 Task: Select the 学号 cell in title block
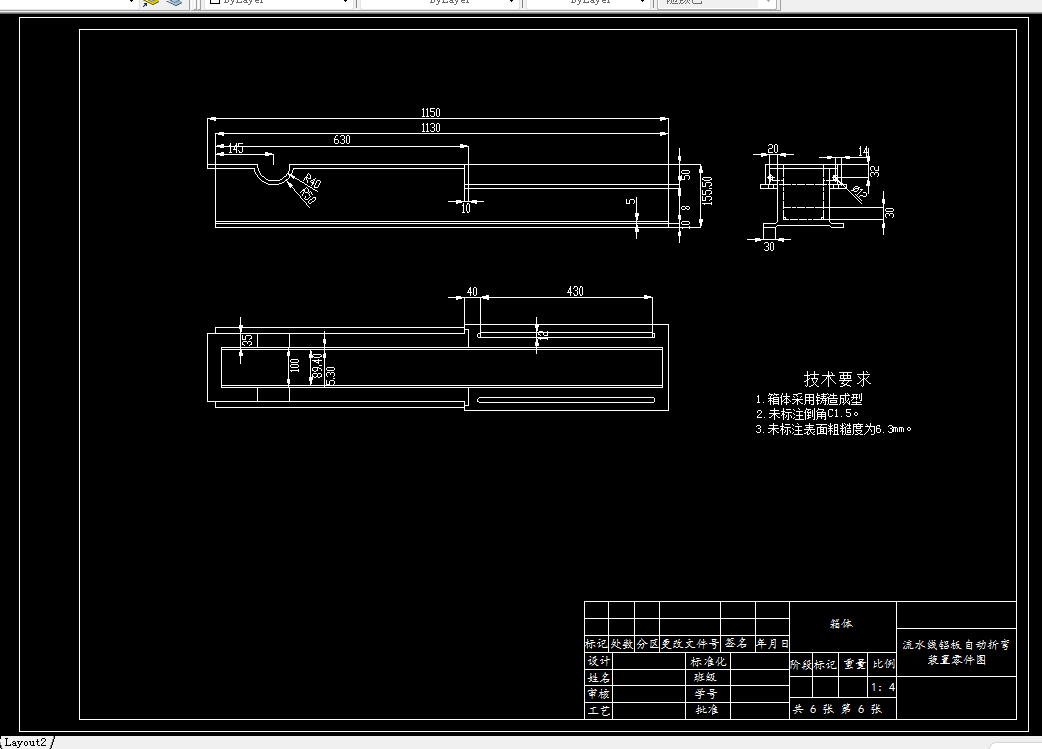point(706,694)
